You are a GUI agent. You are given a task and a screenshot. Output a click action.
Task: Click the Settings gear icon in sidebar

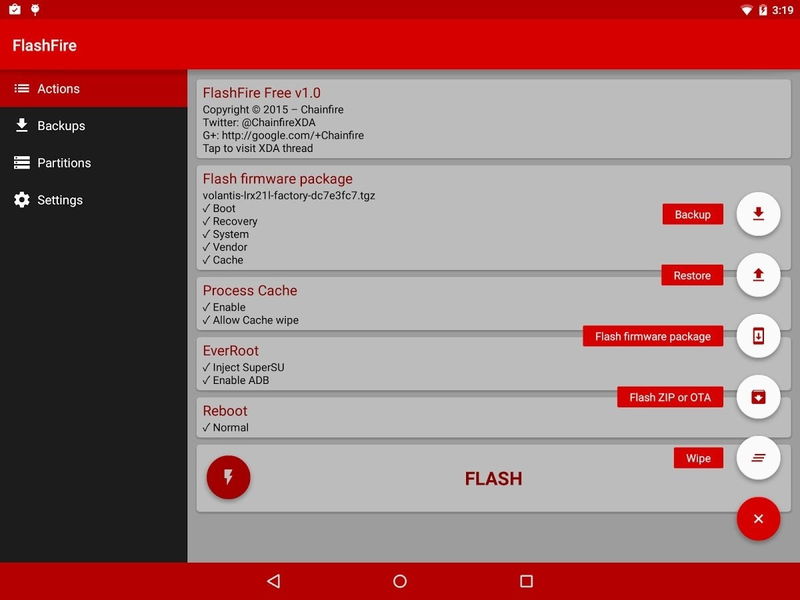[21, 200]
